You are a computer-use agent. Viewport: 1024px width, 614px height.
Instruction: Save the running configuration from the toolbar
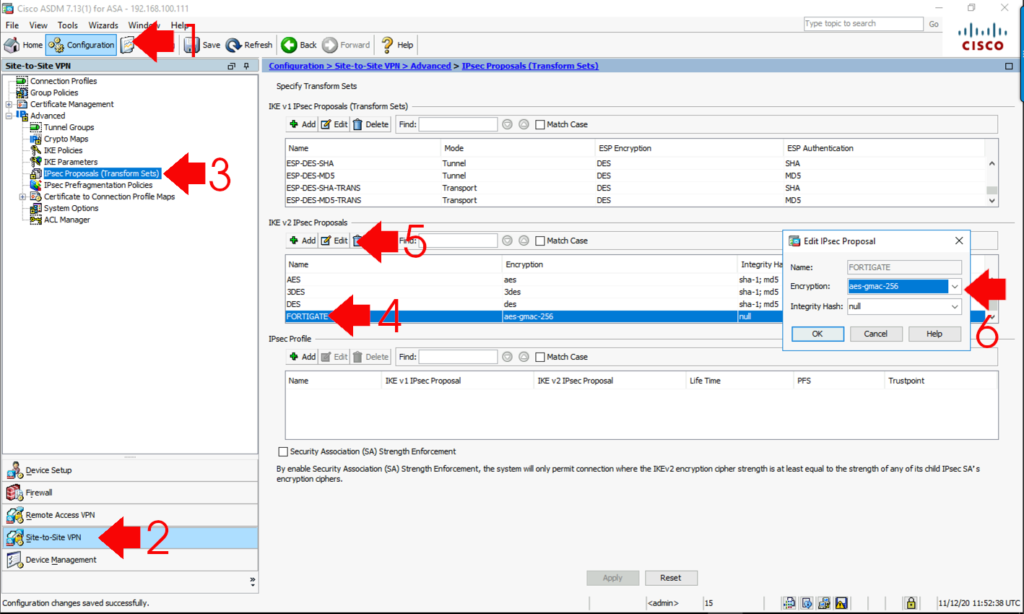tap(202, 45)
